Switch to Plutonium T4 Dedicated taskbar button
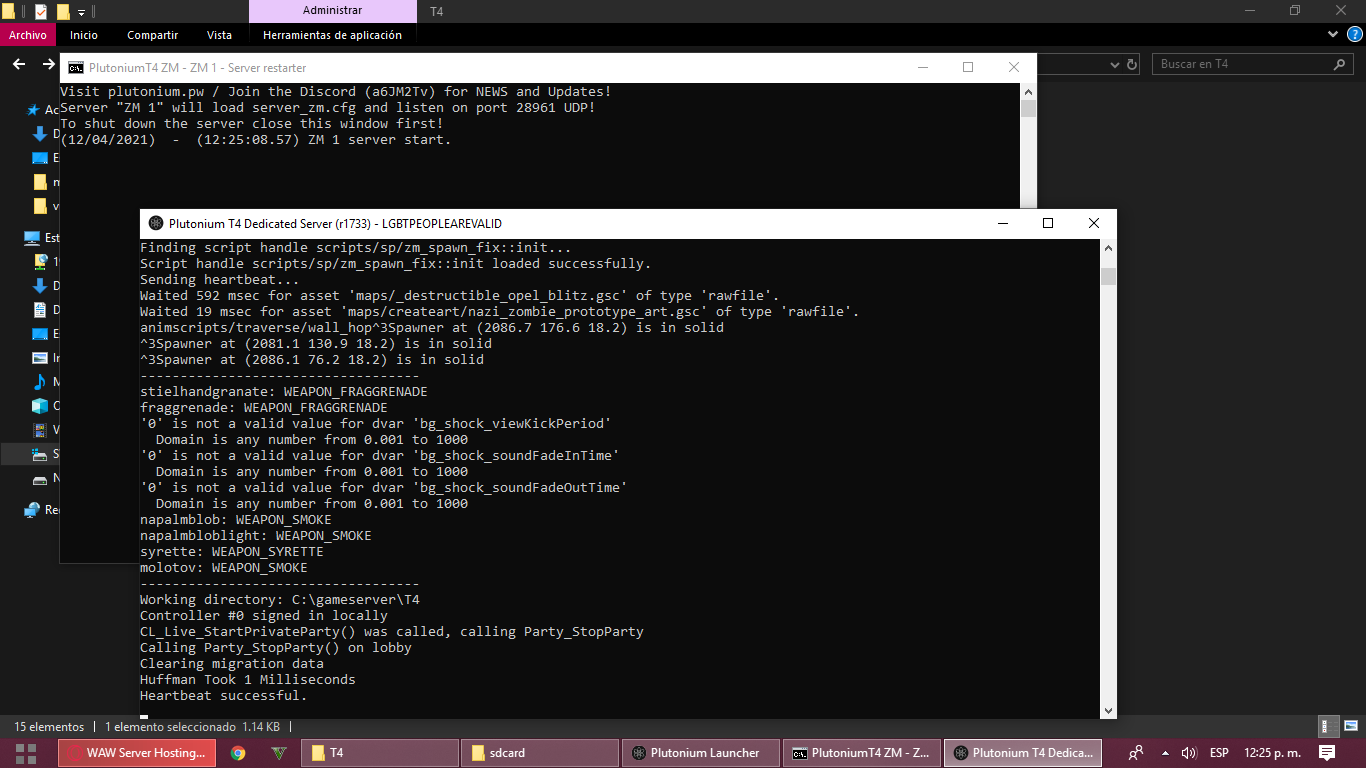Viewport: 1366px width, 768px height. pos(1023,753)
